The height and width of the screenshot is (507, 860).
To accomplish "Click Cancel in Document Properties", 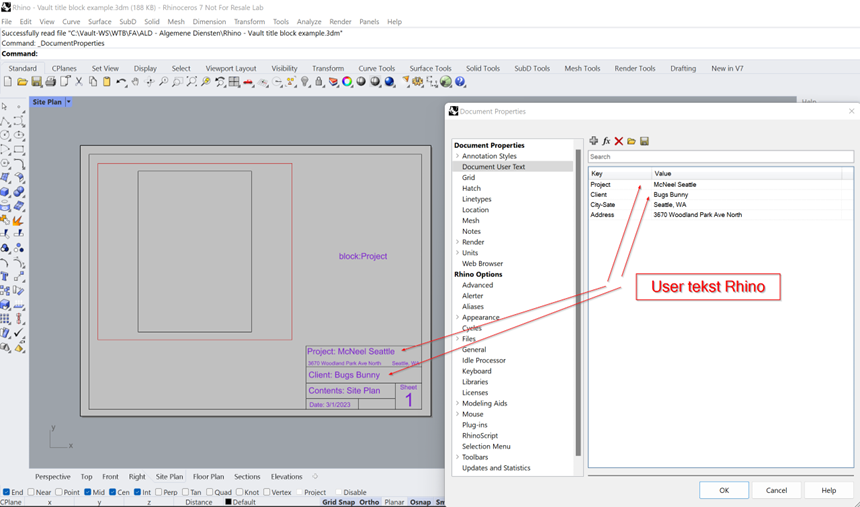I will [776, 491].
